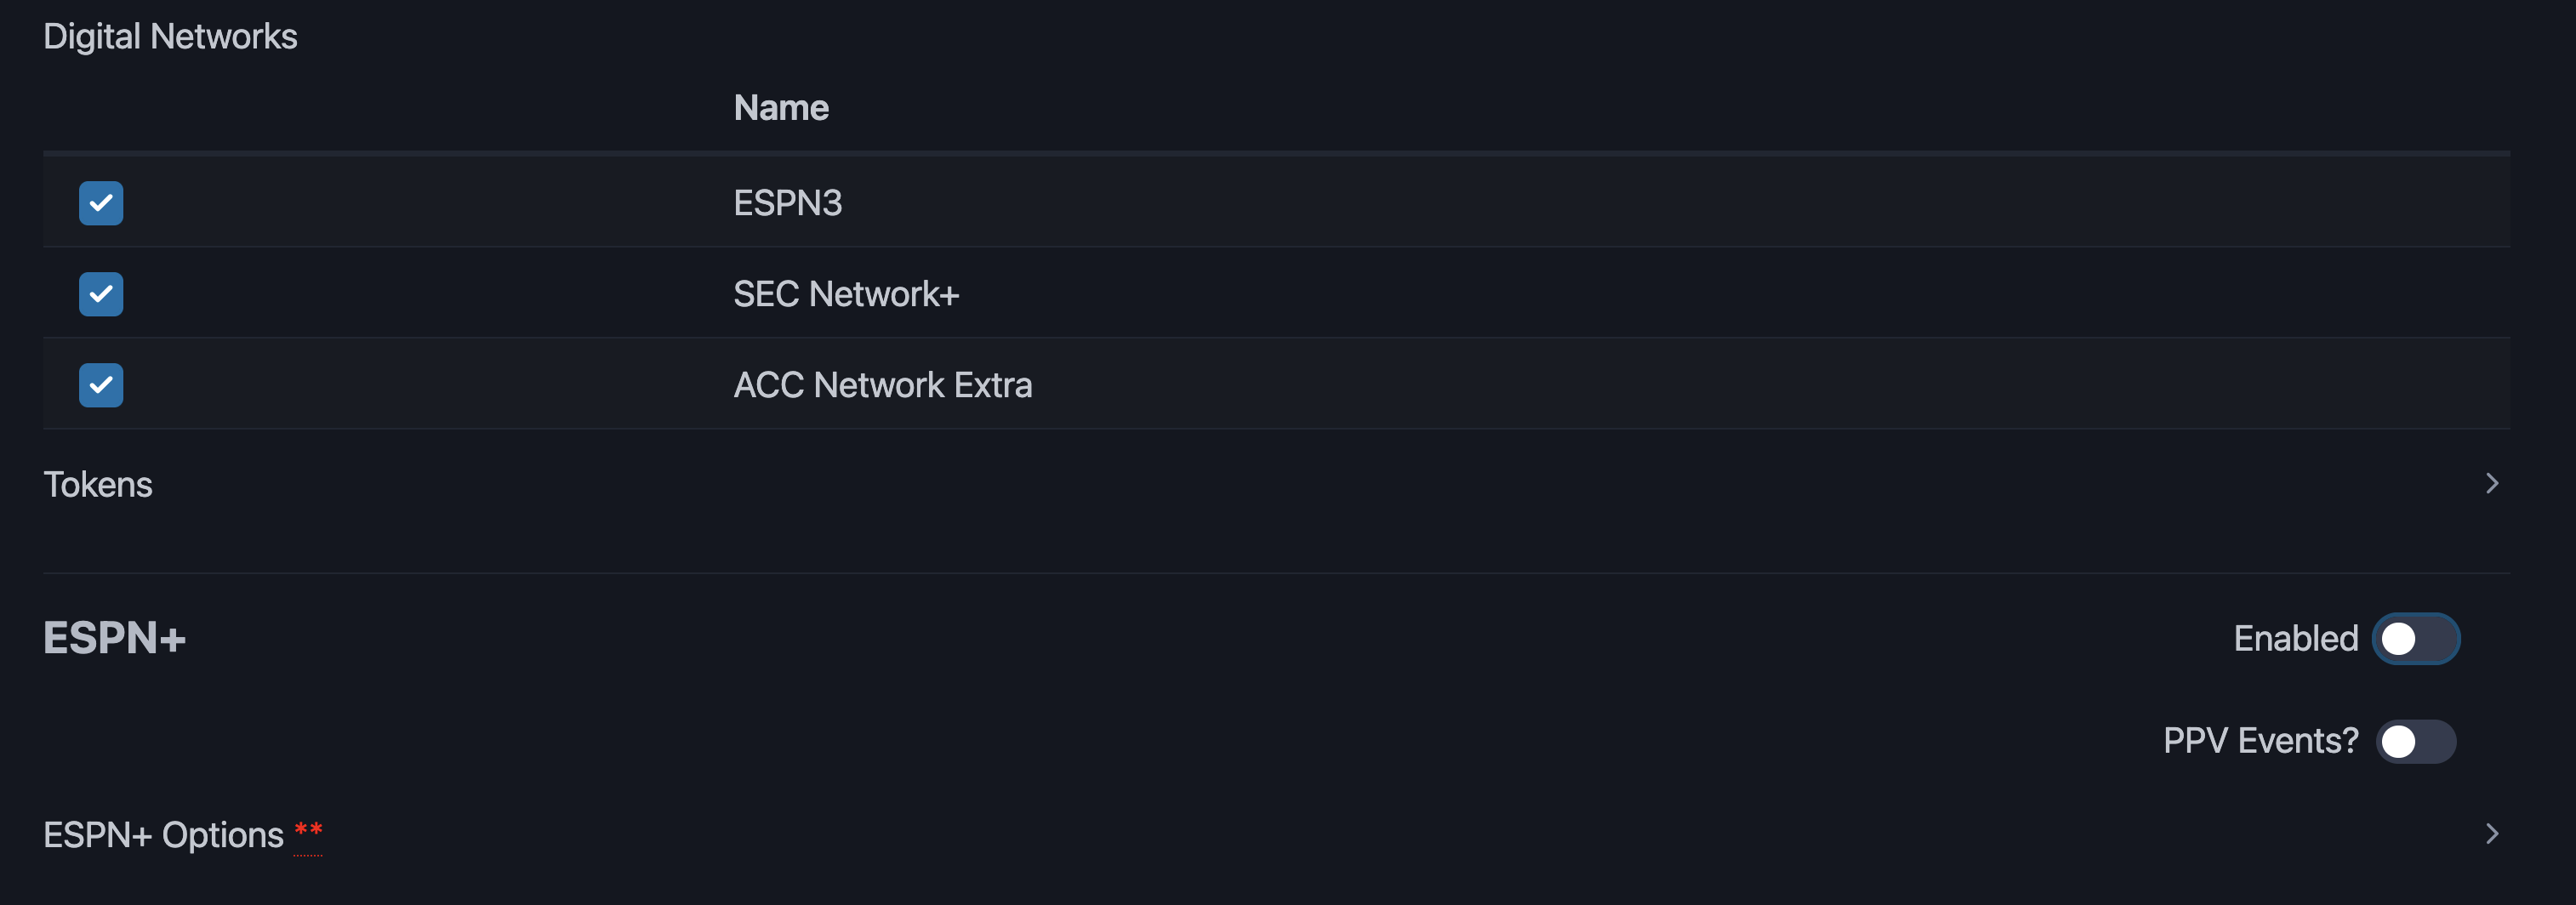Uncheck the SEC Network+ checkbox

click(101, 294)
